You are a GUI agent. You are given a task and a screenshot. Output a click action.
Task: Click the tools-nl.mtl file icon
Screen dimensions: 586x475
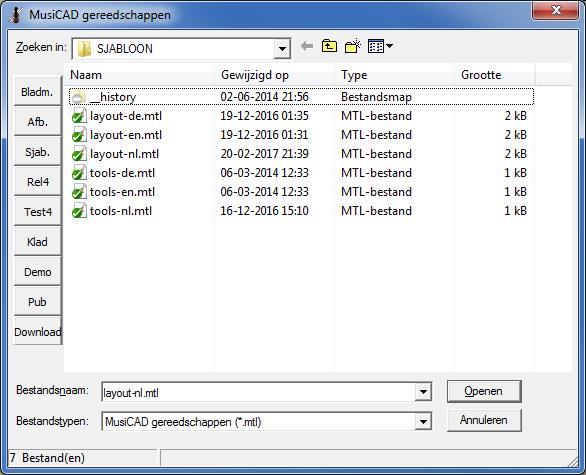point(79,212)
